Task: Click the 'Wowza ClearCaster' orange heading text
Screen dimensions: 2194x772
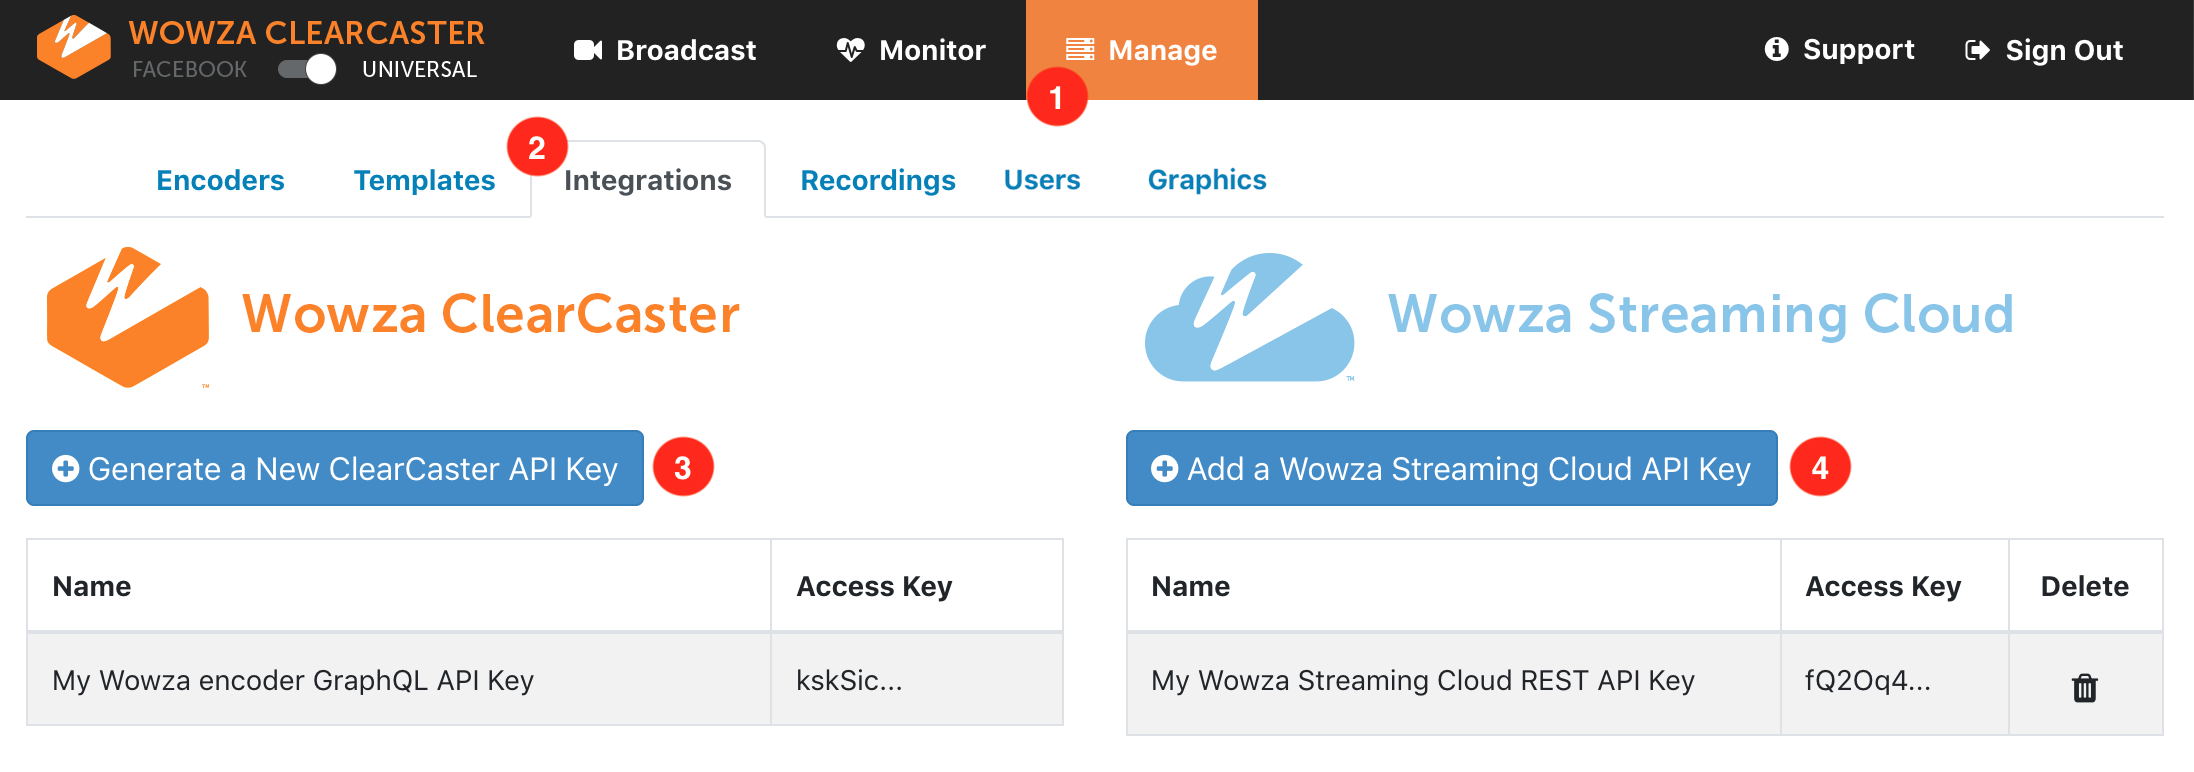Action: [491, 314]
